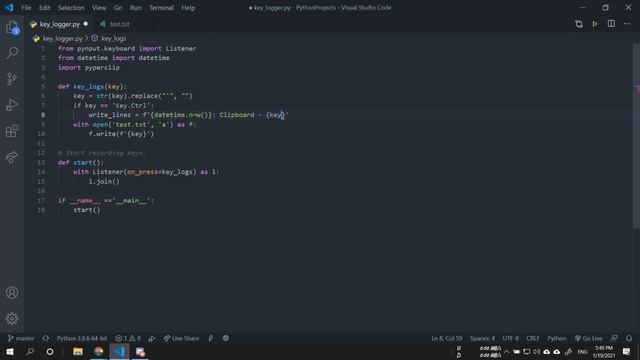This screenshot has width=640, height=360.
Task: Open the Source Control view
Action: pyautogui.click(x=12, y=79)
